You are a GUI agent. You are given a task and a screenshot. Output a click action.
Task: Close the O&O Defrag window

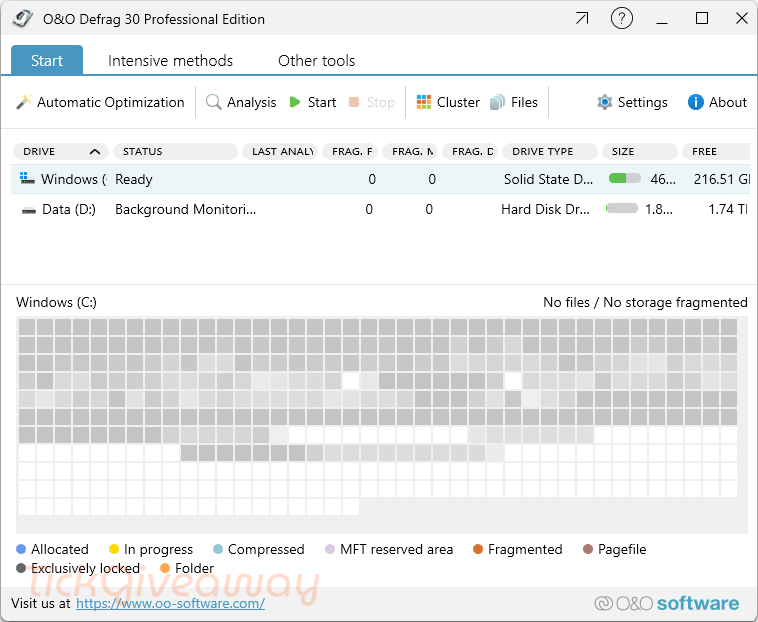(742, 18)
